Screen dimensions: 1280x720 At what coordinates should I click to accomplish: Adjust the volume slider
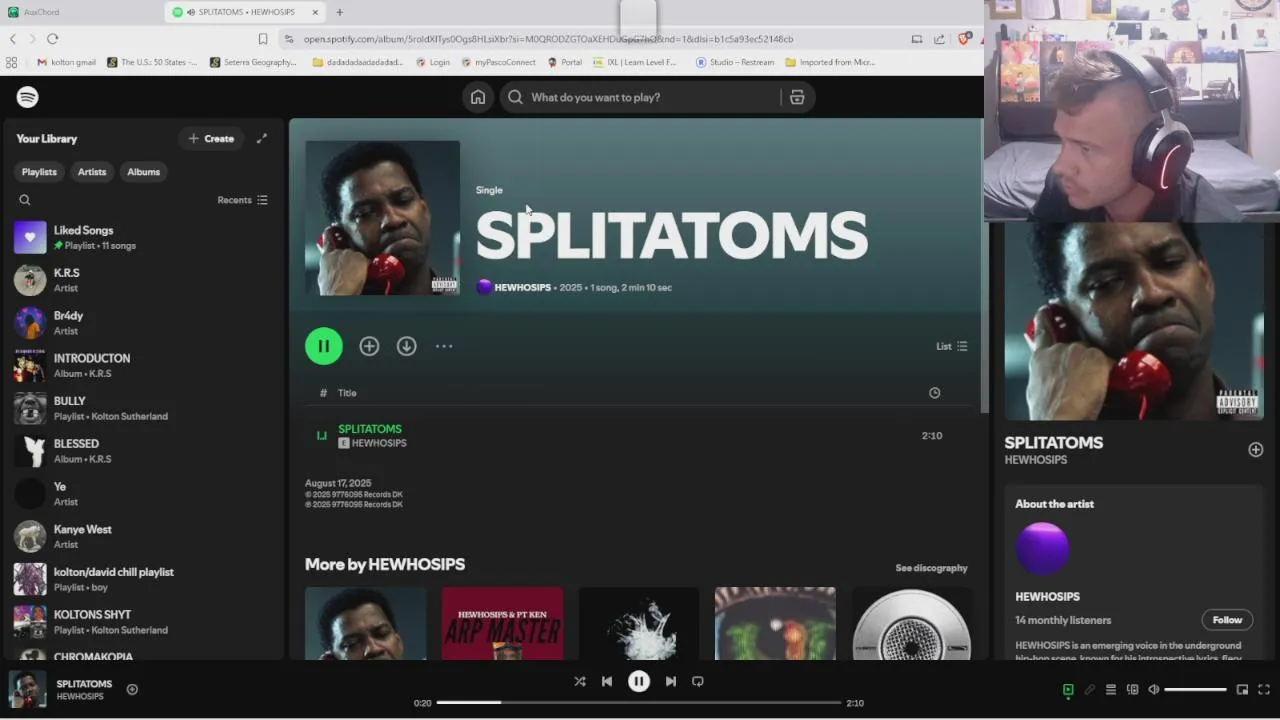(1196, 689)
